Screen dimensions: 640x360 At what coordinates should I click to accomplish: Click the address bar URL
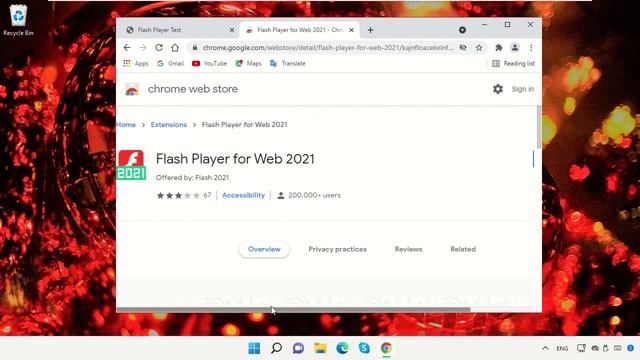pos(328,48)
